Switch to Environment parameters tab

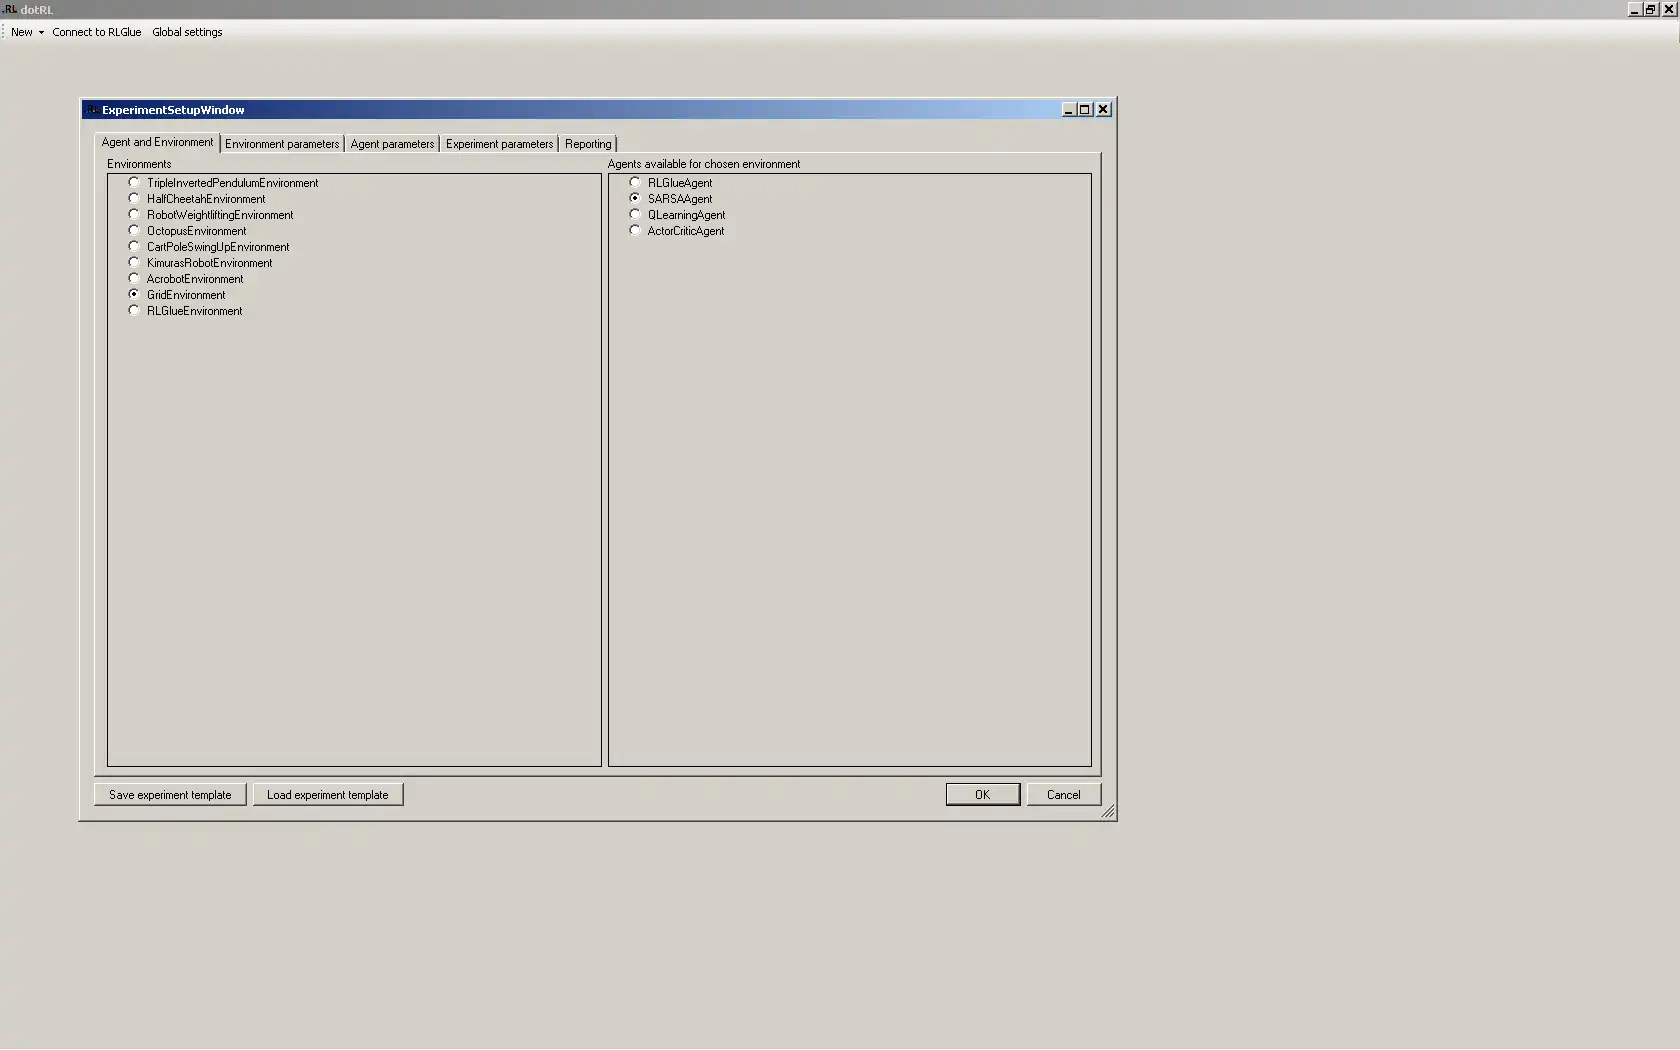click(282, 144)
